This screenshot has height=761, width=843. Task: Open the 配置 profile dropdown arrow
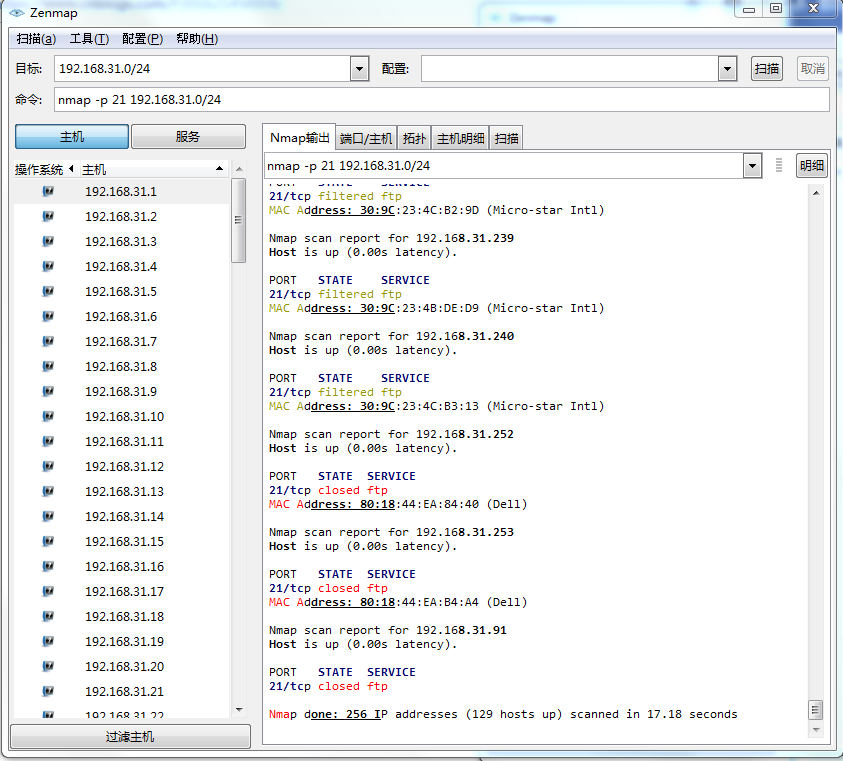tap(727, 69)
